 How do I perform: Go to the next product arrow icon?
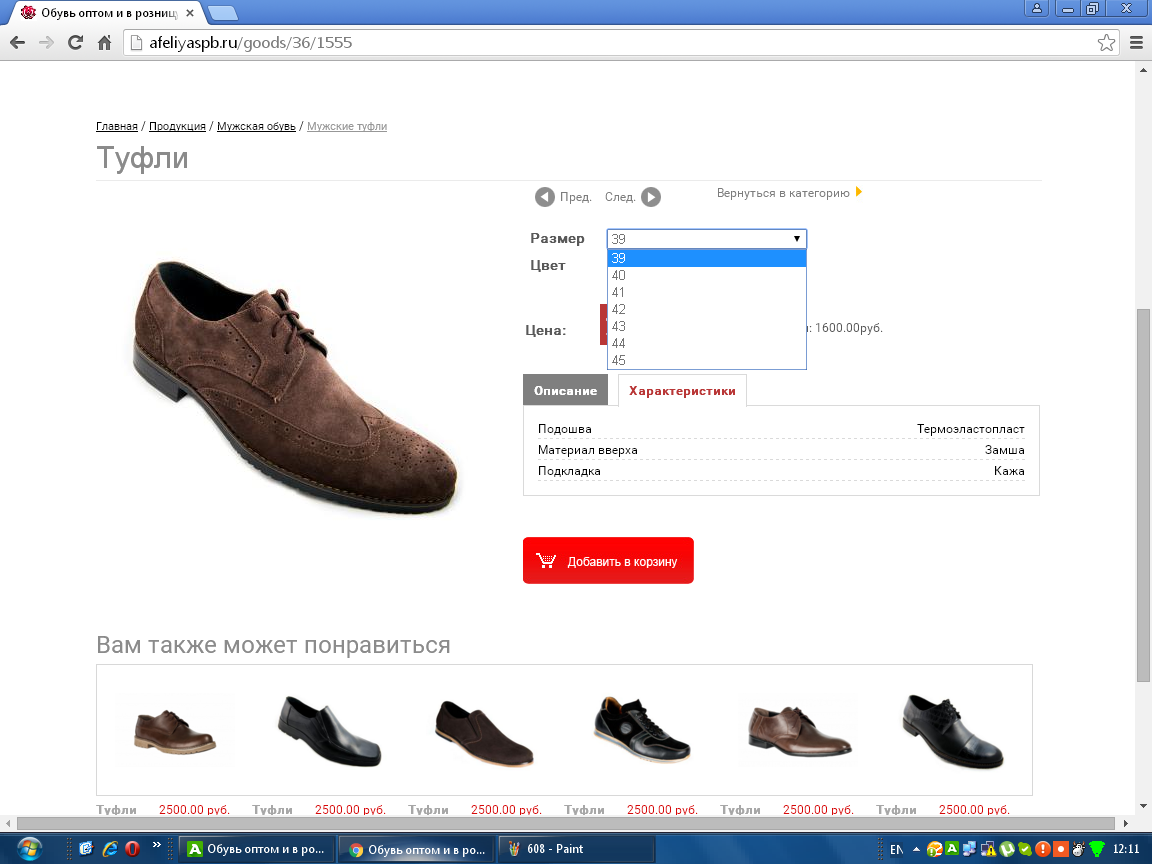651,197
